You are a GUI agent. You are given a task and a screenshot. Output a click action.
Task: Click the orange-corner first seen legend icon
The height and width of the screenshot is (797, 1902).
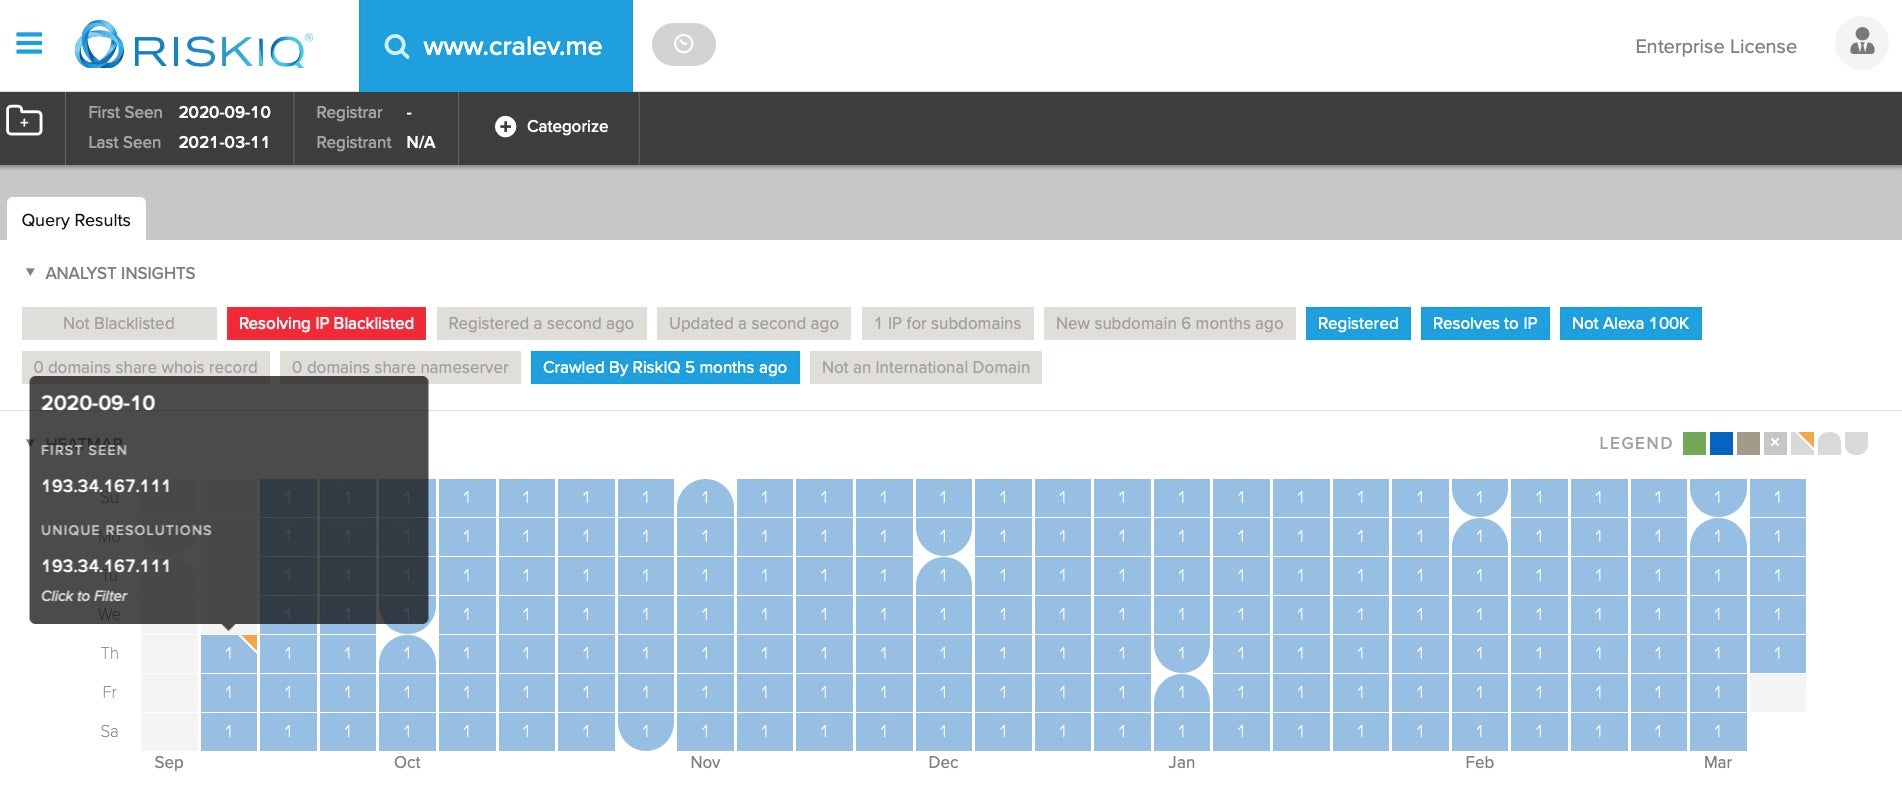pos(1802,443)
